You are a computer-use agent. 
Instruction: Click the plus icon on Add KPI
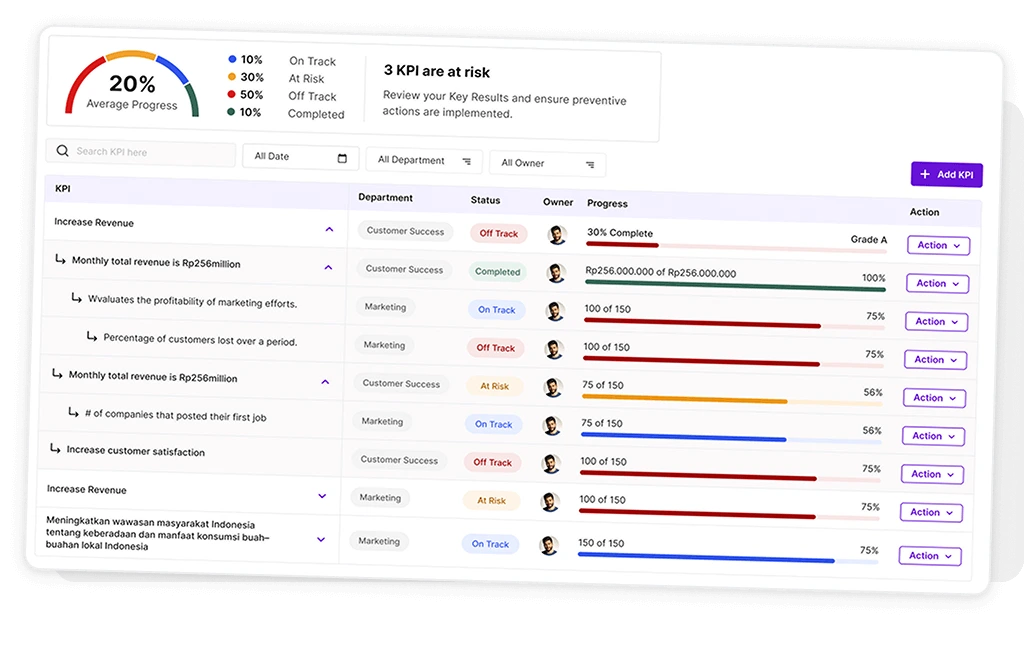925,174
